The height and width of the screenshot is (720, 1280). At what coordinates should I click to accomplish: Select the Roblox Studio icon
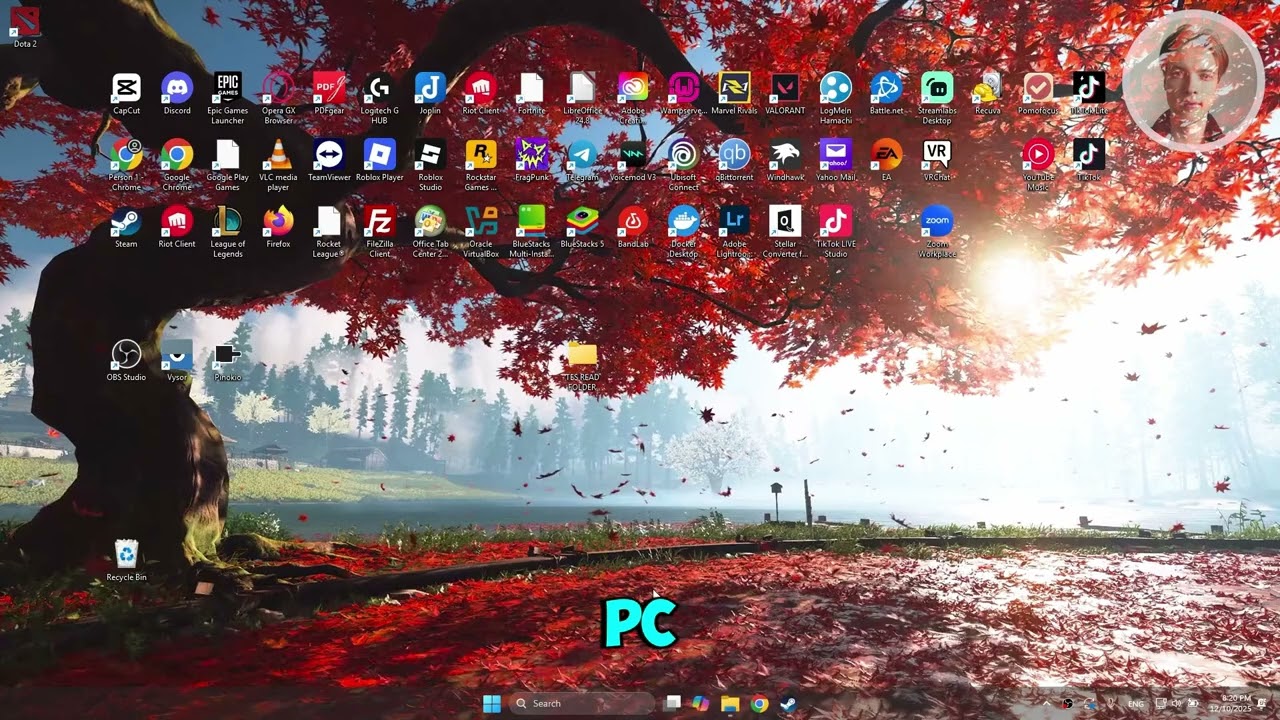(430, 164)
